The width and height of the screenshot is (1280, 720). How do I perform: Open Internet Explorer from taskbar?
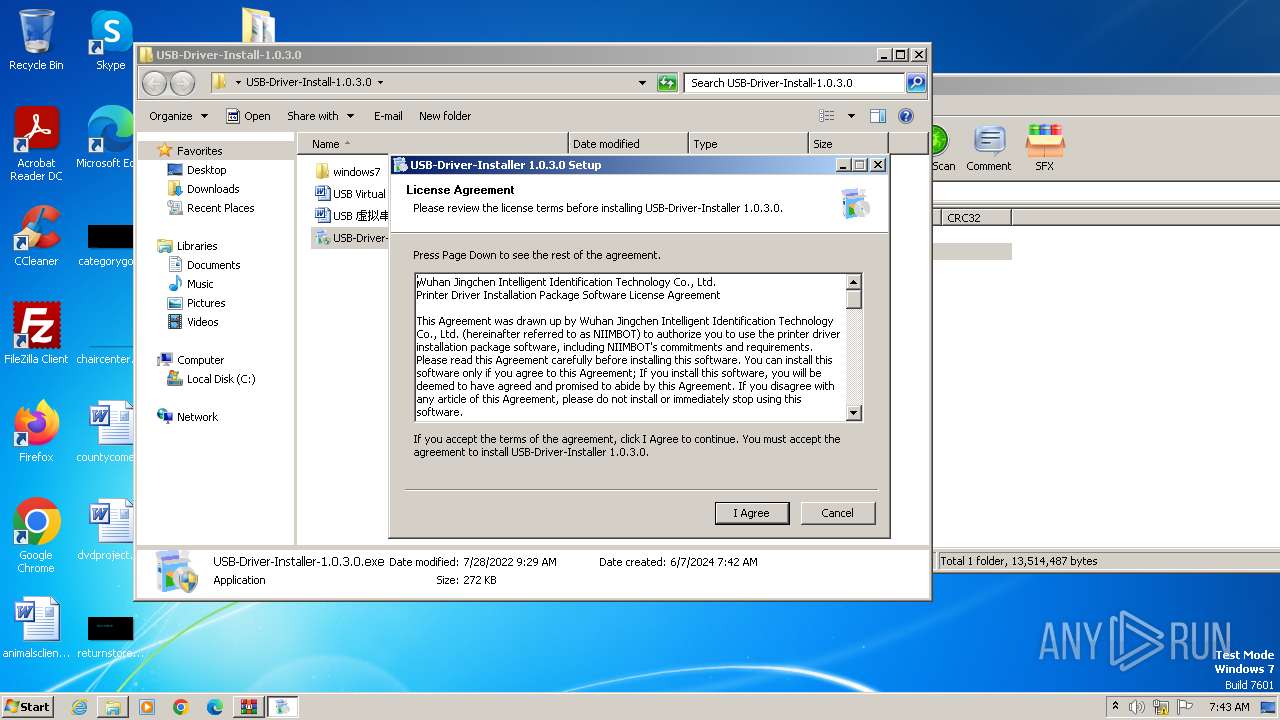[x=79, y=707]
